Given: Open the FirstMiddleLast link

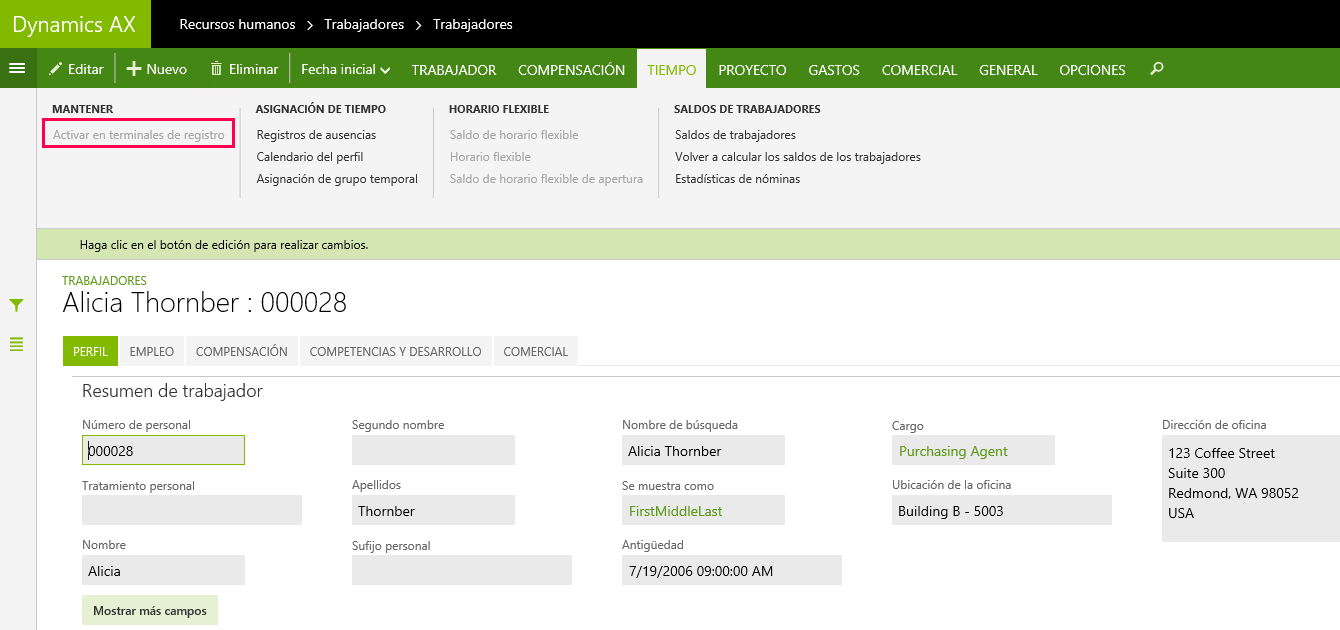Looking at the screenshot, I should (x=675, y=511).
